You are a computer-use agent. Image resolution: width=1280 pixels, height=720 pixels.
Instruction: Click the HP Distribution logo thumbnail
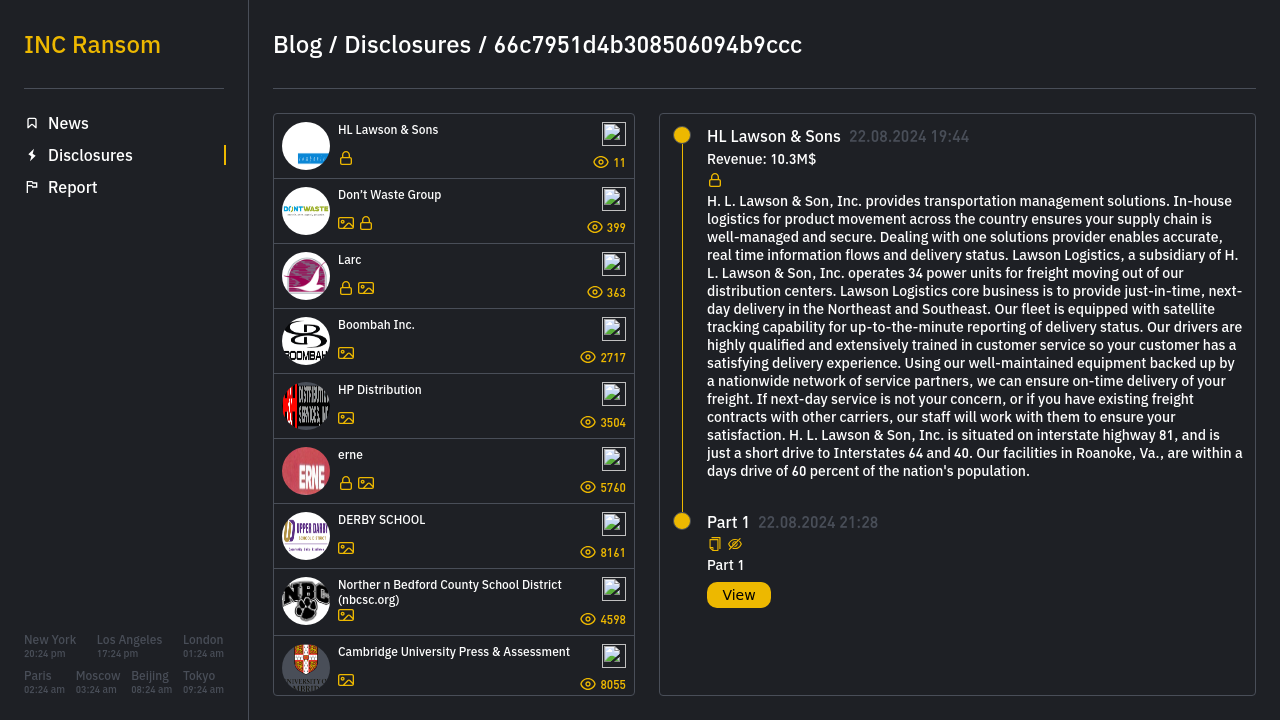pyautogui.click(x=306, y=406)
